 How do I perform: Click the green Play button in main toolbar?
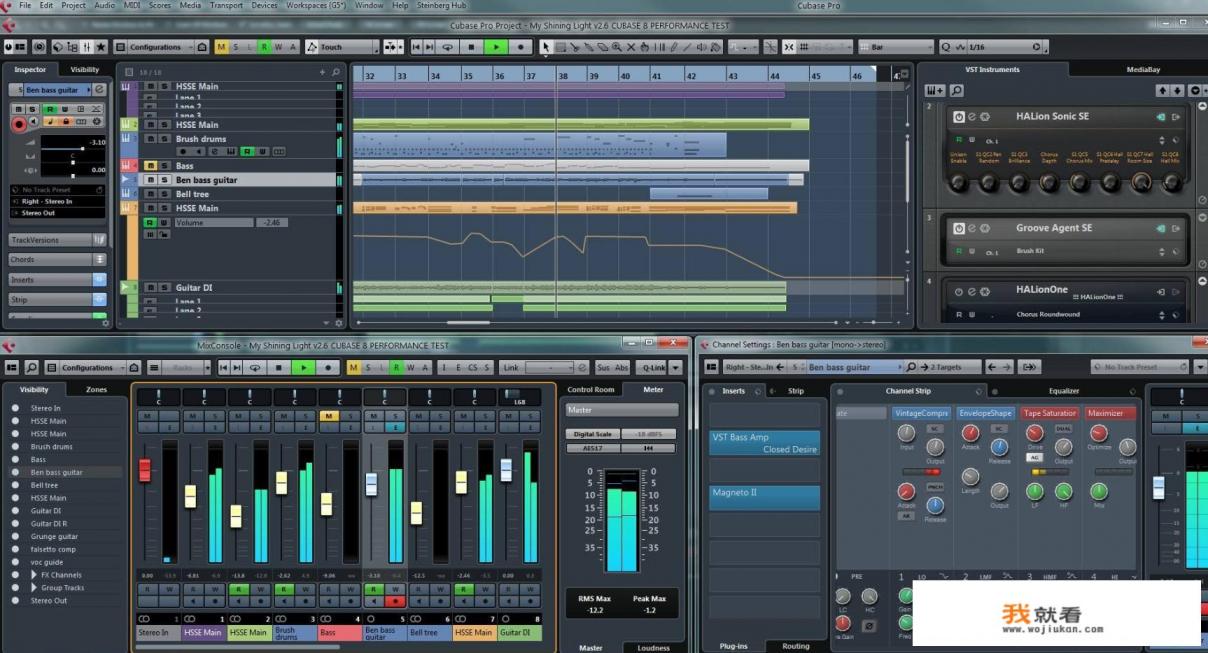pos(496,46)
